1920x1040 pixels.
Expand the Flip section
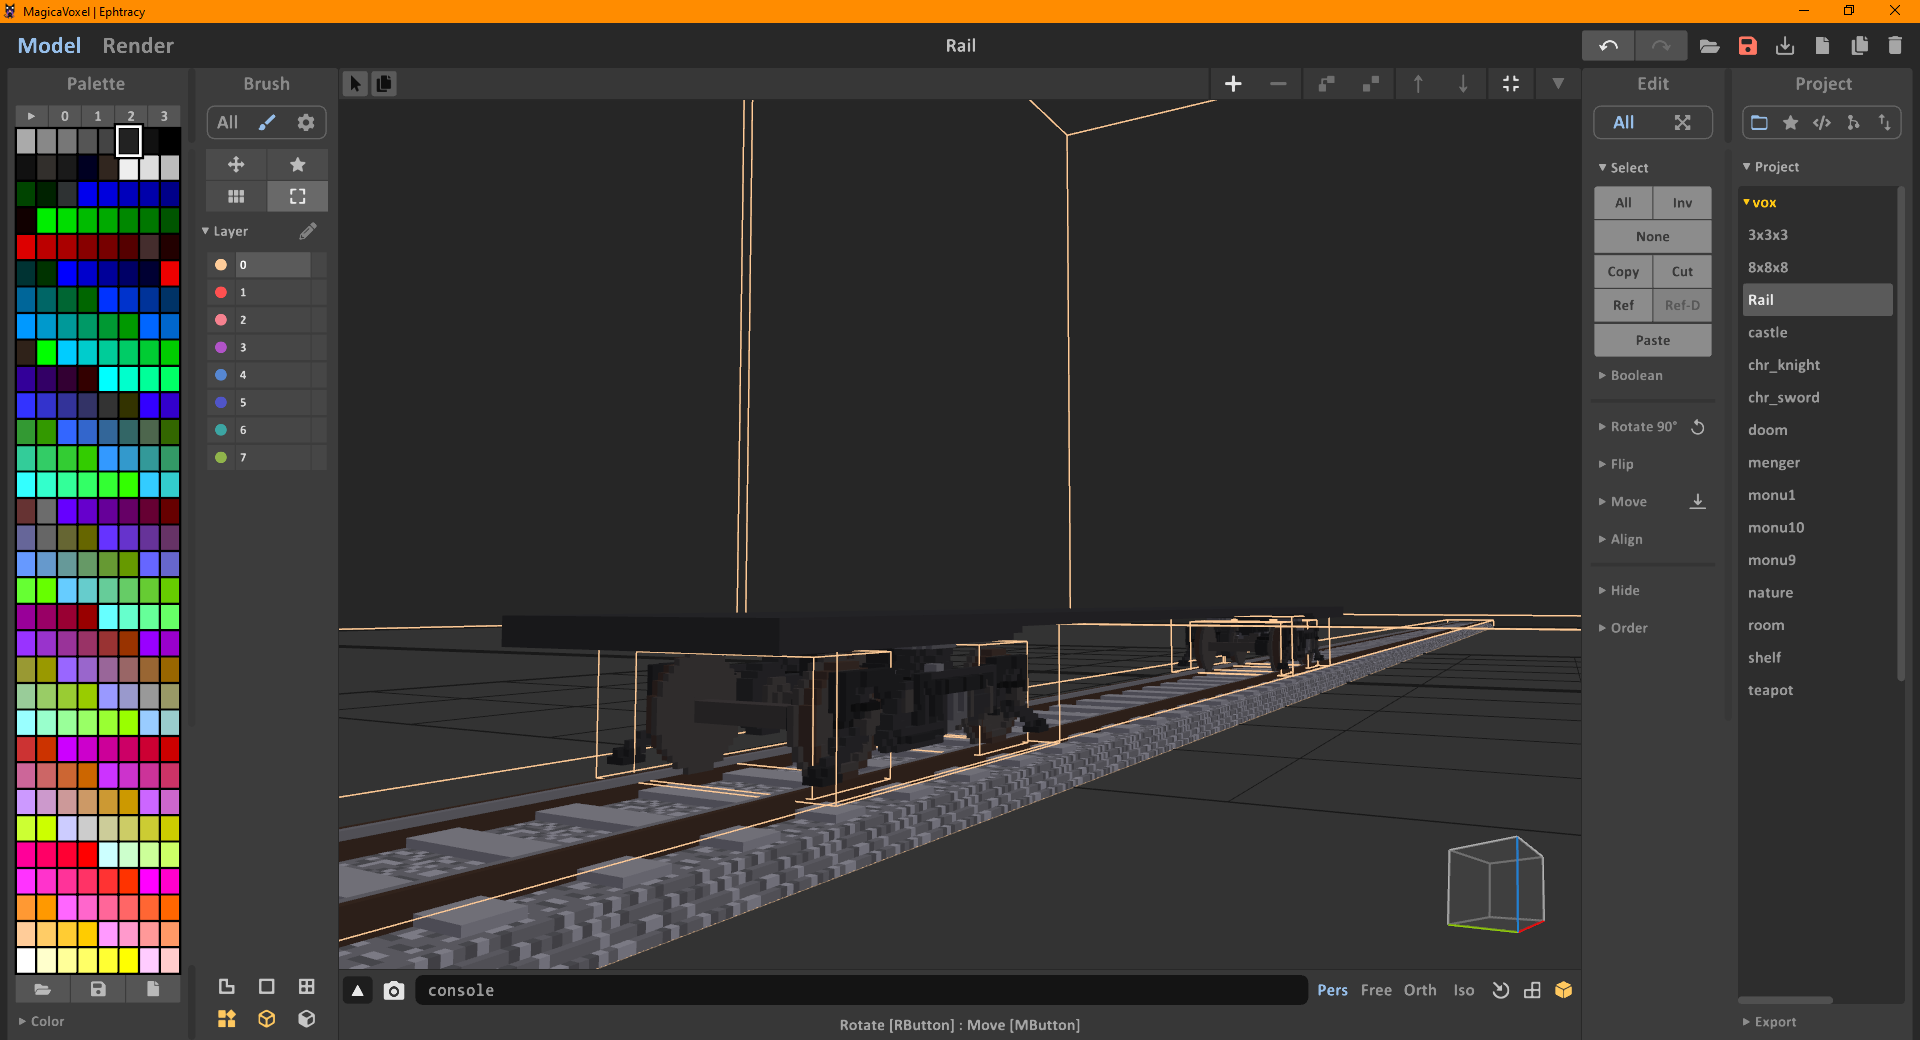[1621, 464]
